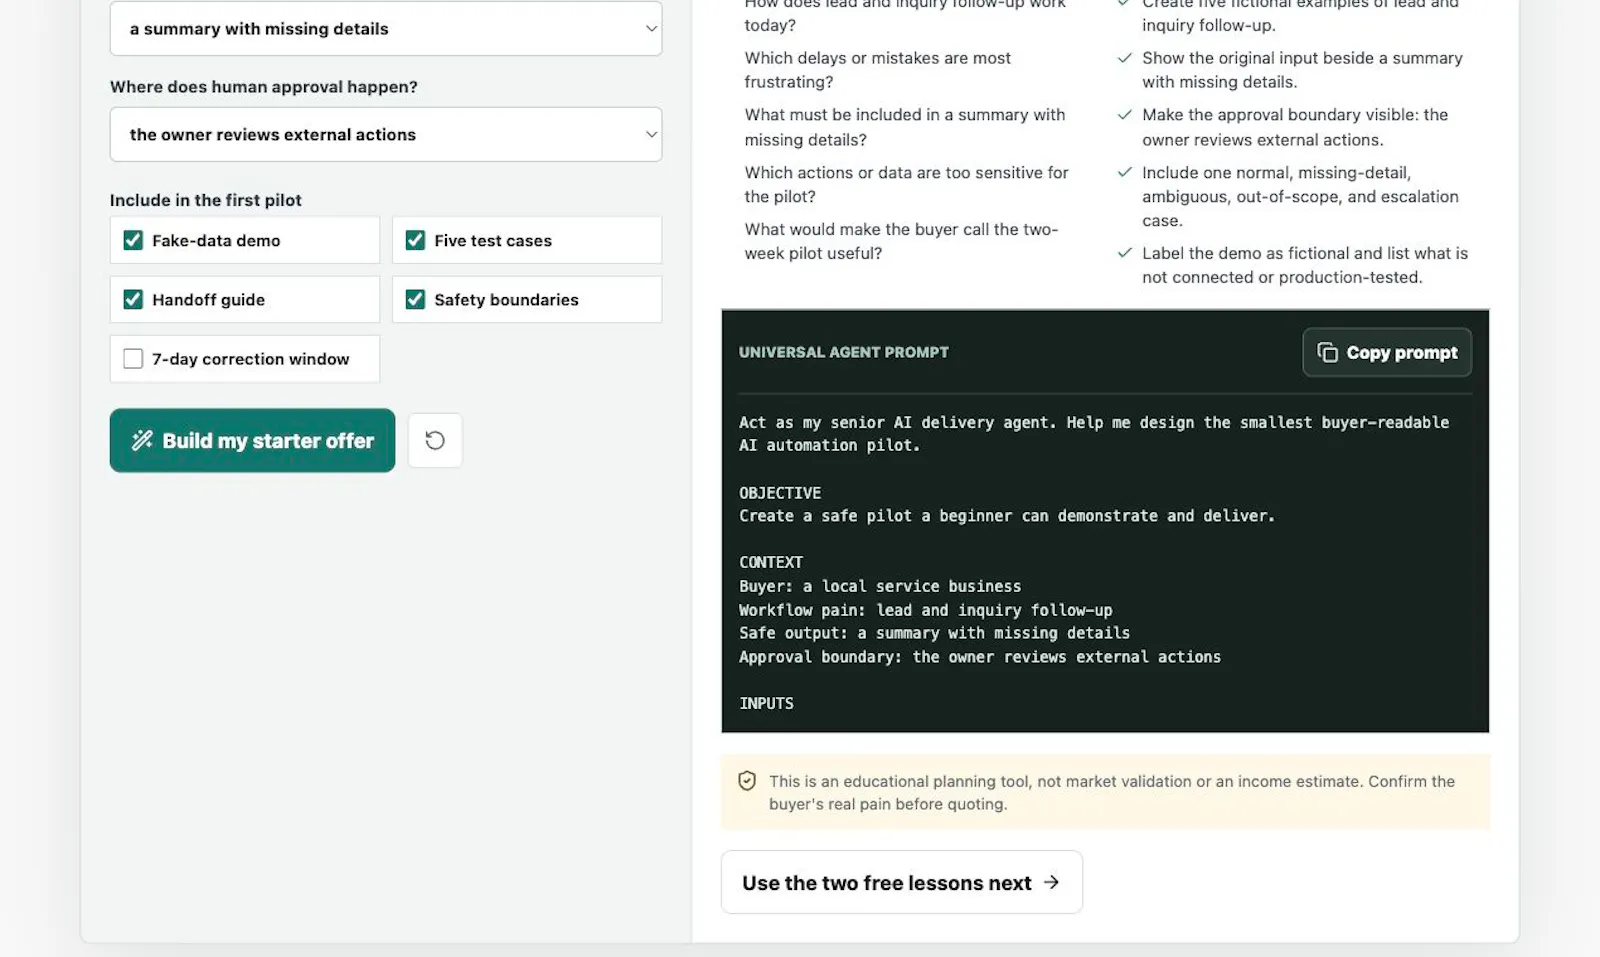Click Build my starter offer button

[x=252, y=440]
